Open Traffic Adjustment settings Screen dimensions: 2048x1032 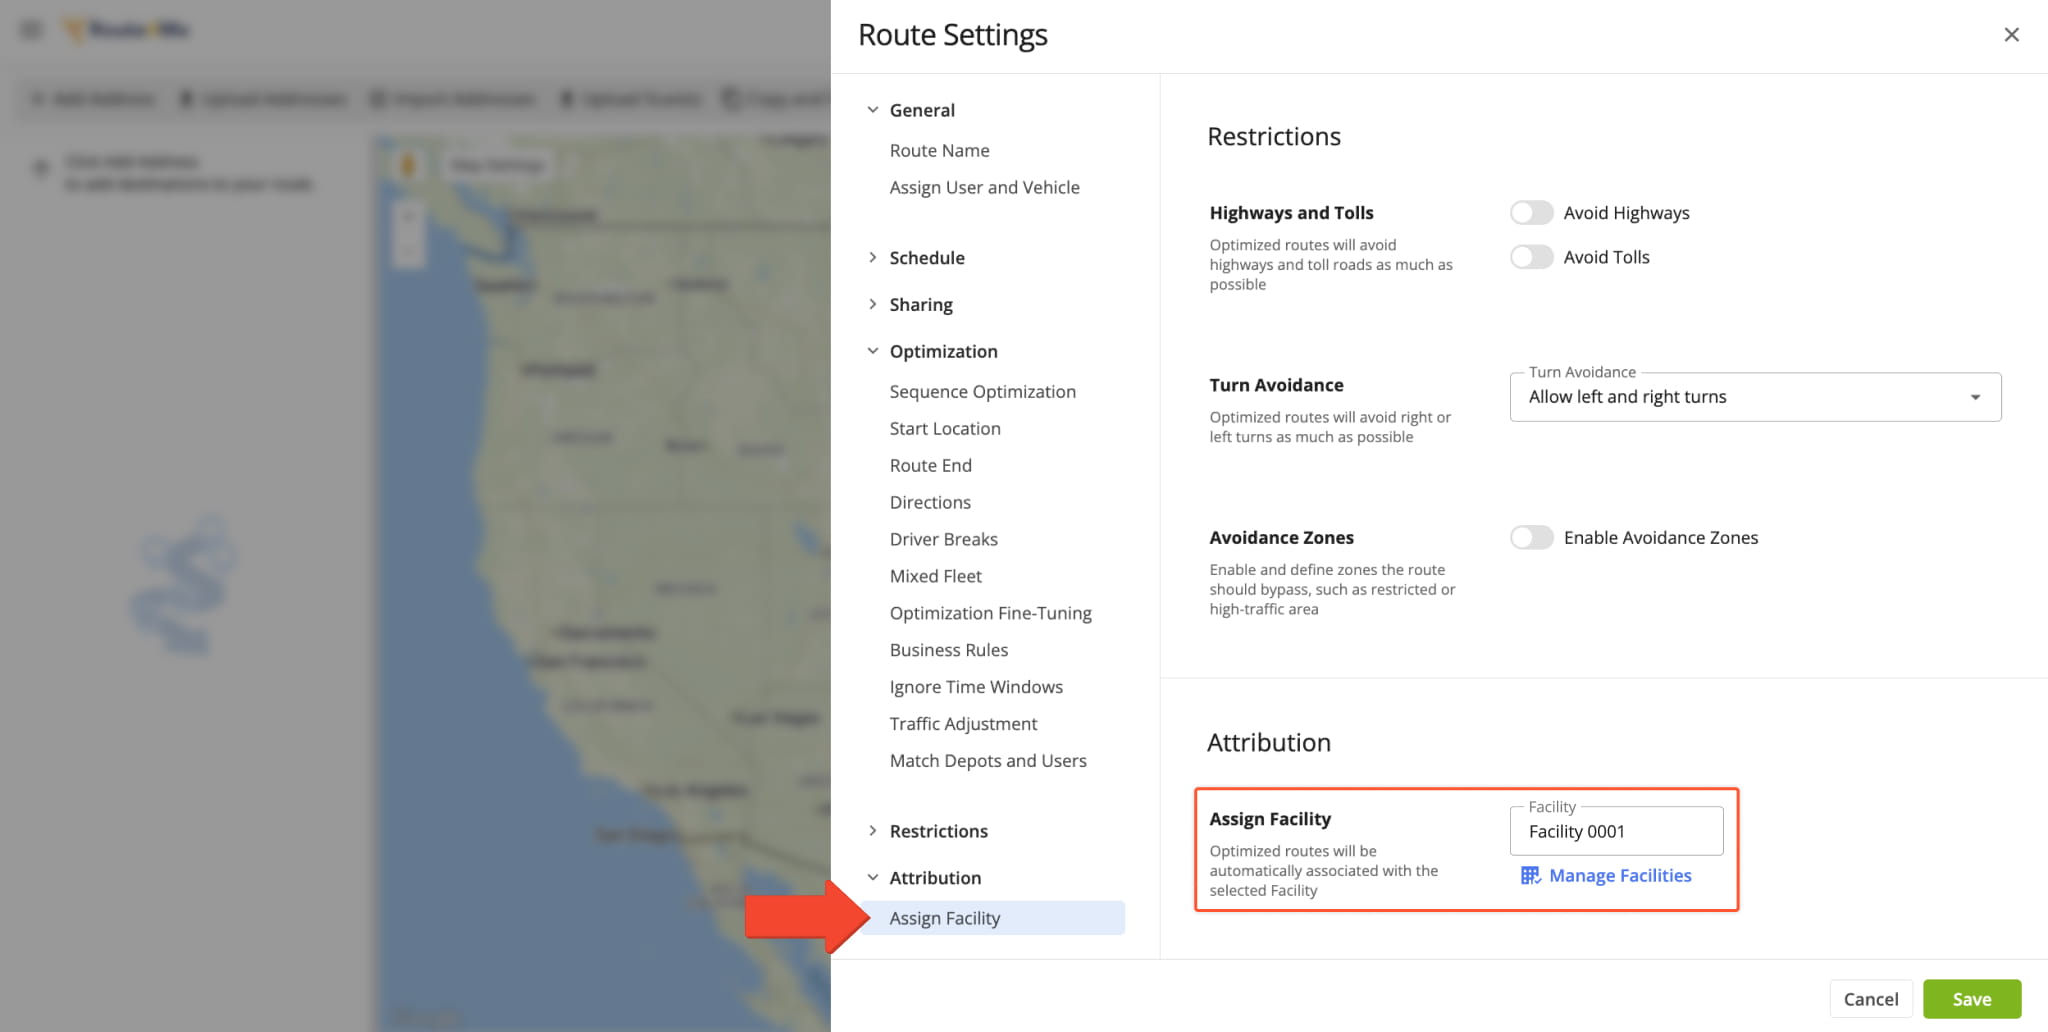[963, 724]
